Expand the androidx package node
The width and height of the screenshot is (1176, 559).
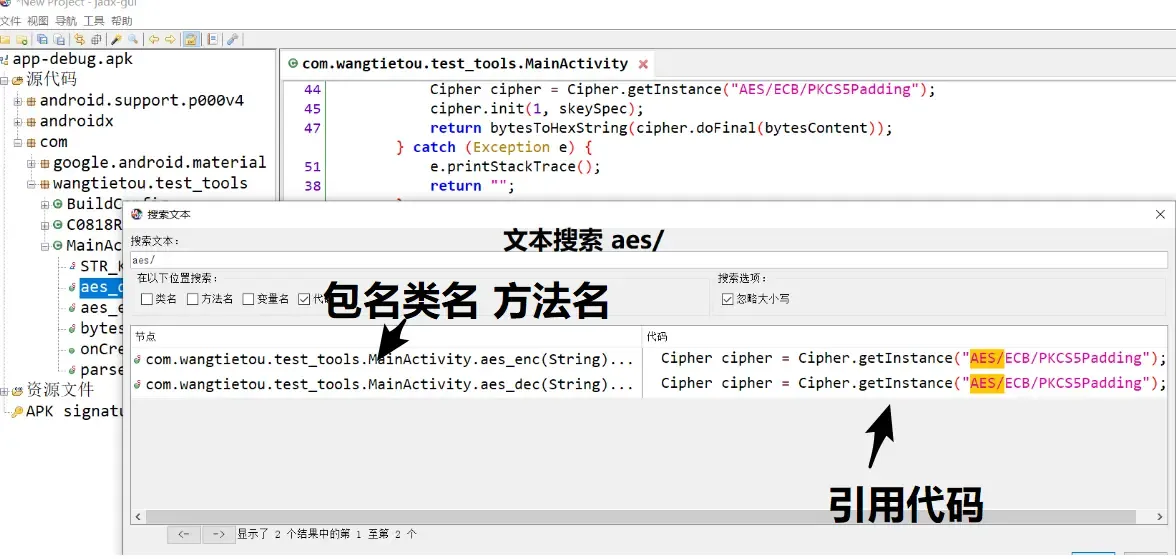[x=18, y=121]
